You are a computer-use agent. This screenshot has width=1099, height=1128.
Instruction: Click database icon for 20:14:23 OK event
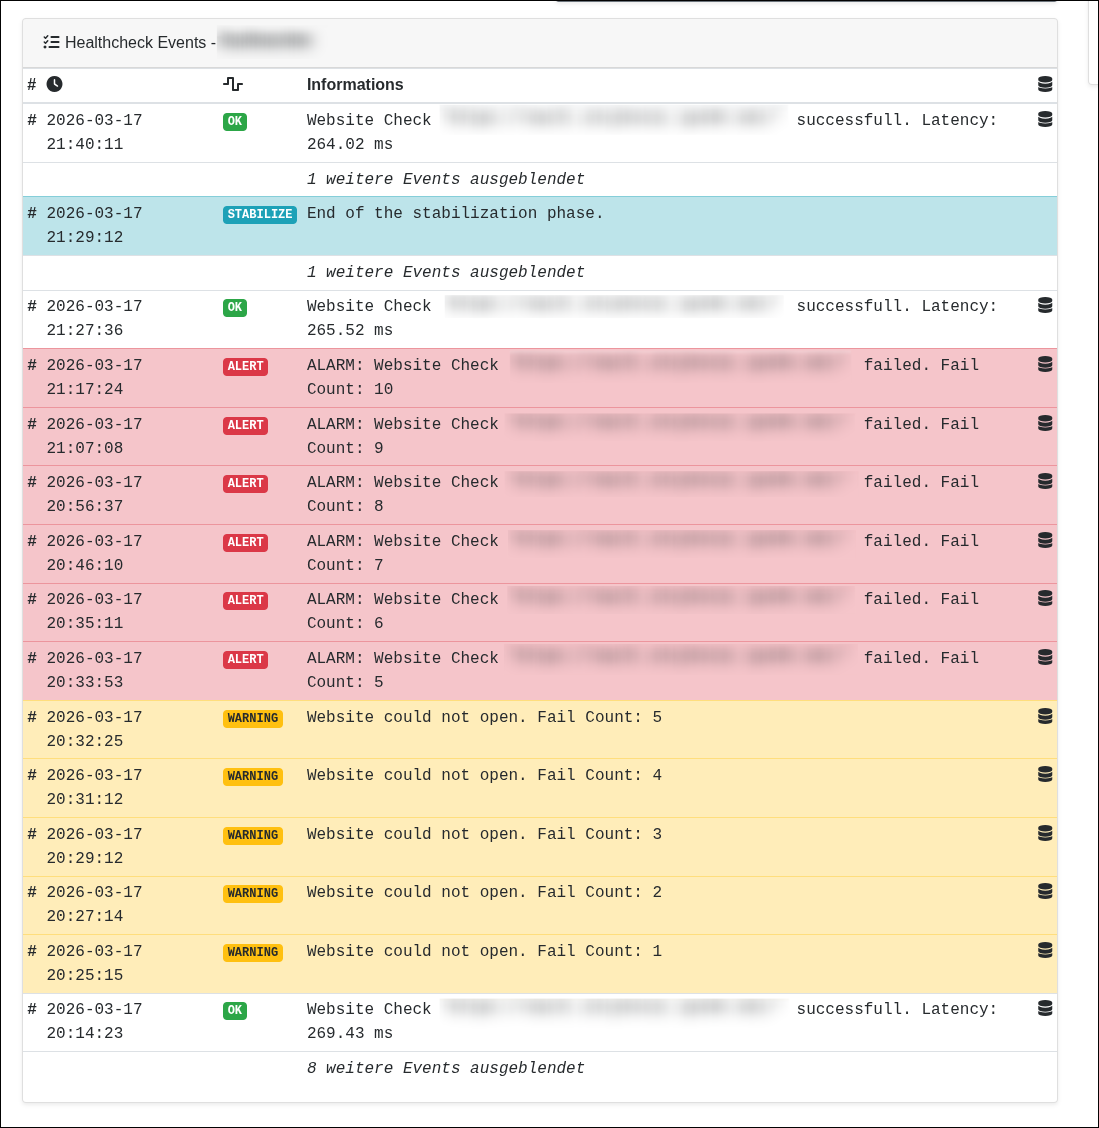[x=1045, y=1008]
